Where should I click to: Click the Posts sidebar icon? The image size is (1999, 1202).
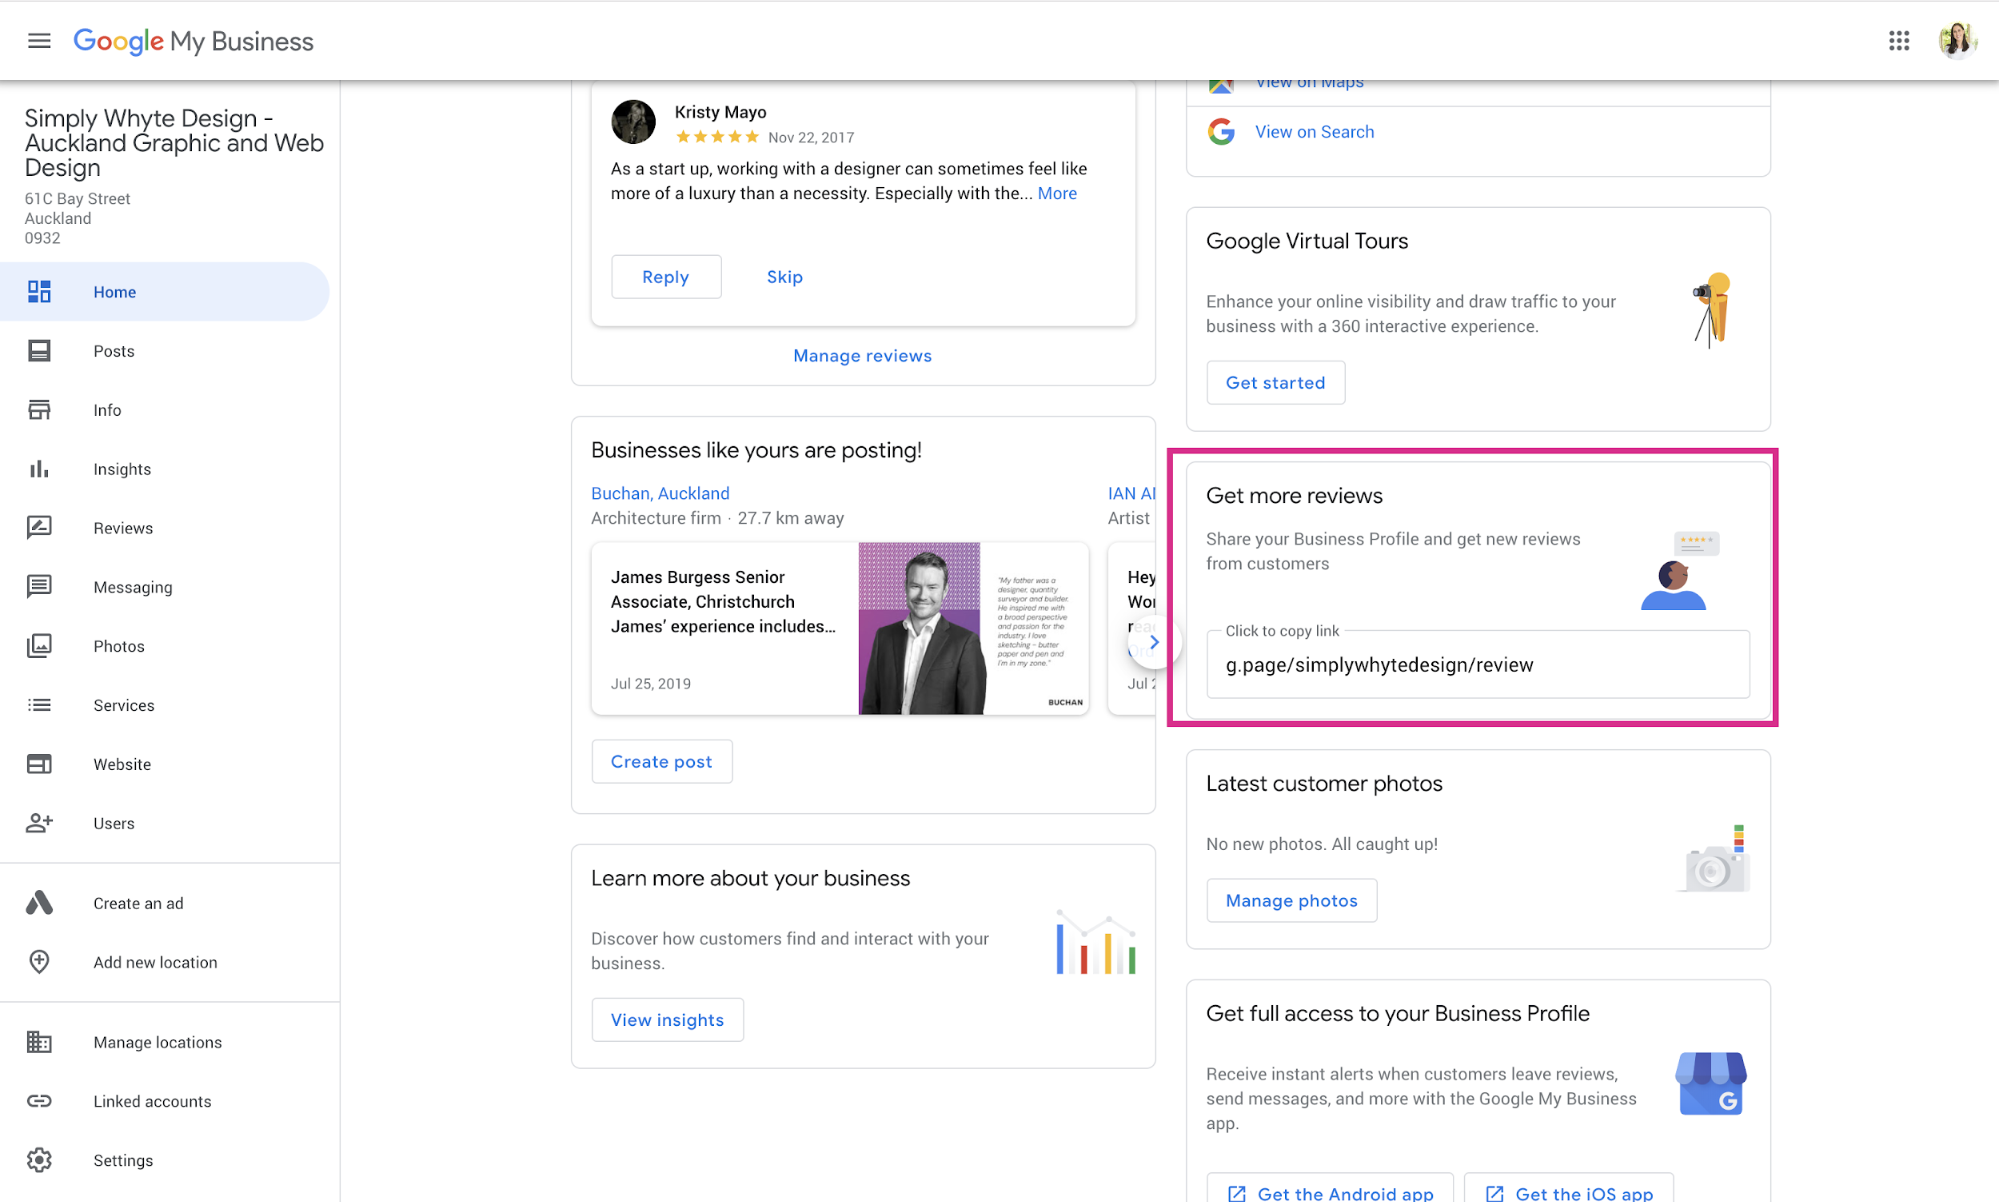[39, 351]
